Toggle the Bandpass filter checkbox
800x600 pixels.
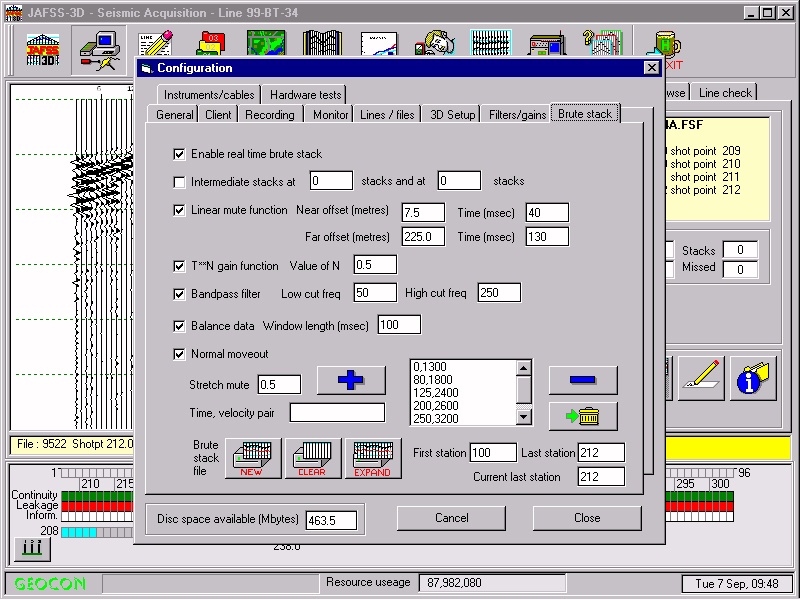click(x=179, y=294)
